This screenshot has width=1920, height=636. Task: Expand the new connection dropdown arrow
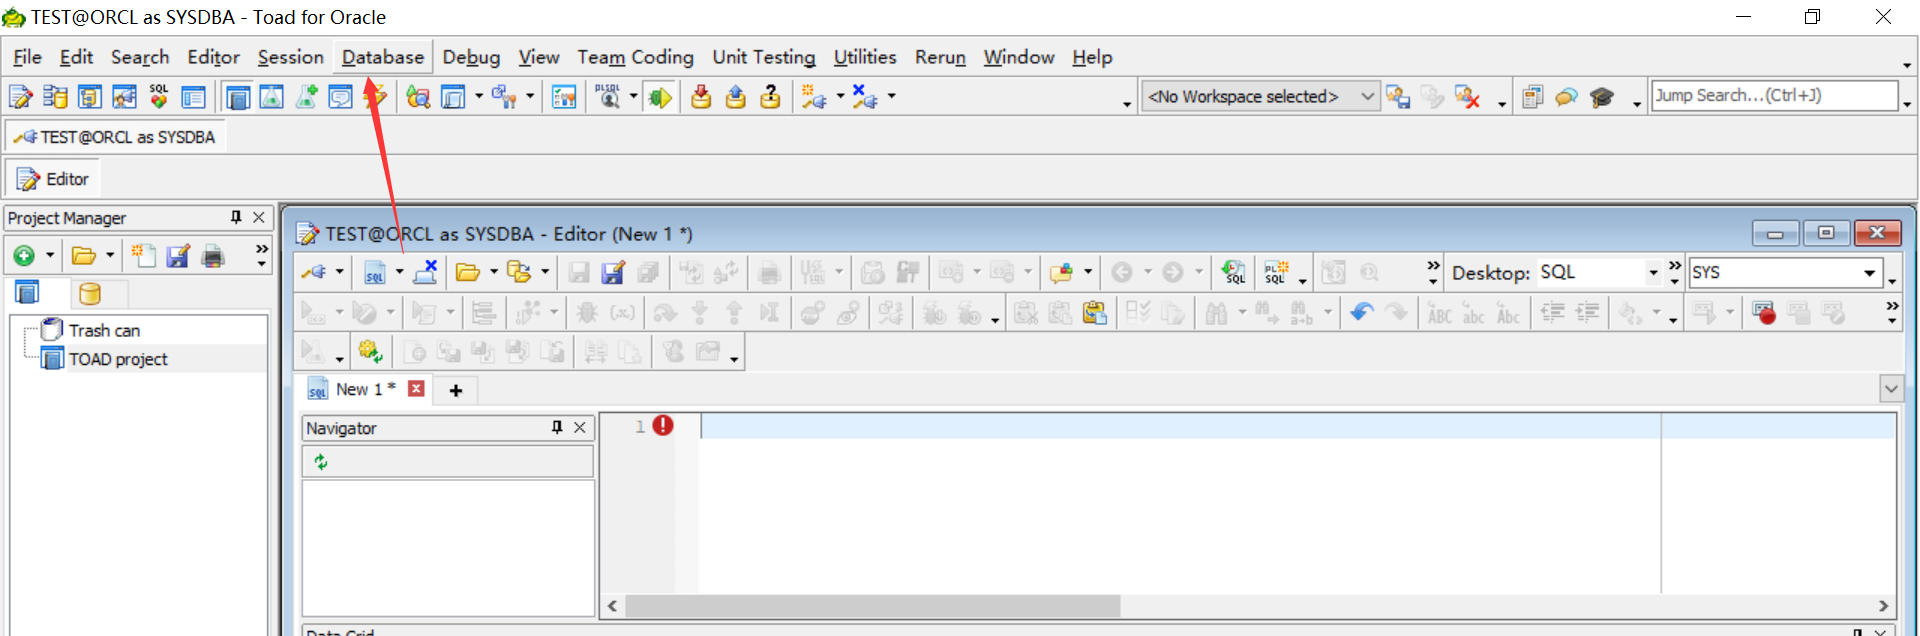pyautogui.click(x=840, y=97)
